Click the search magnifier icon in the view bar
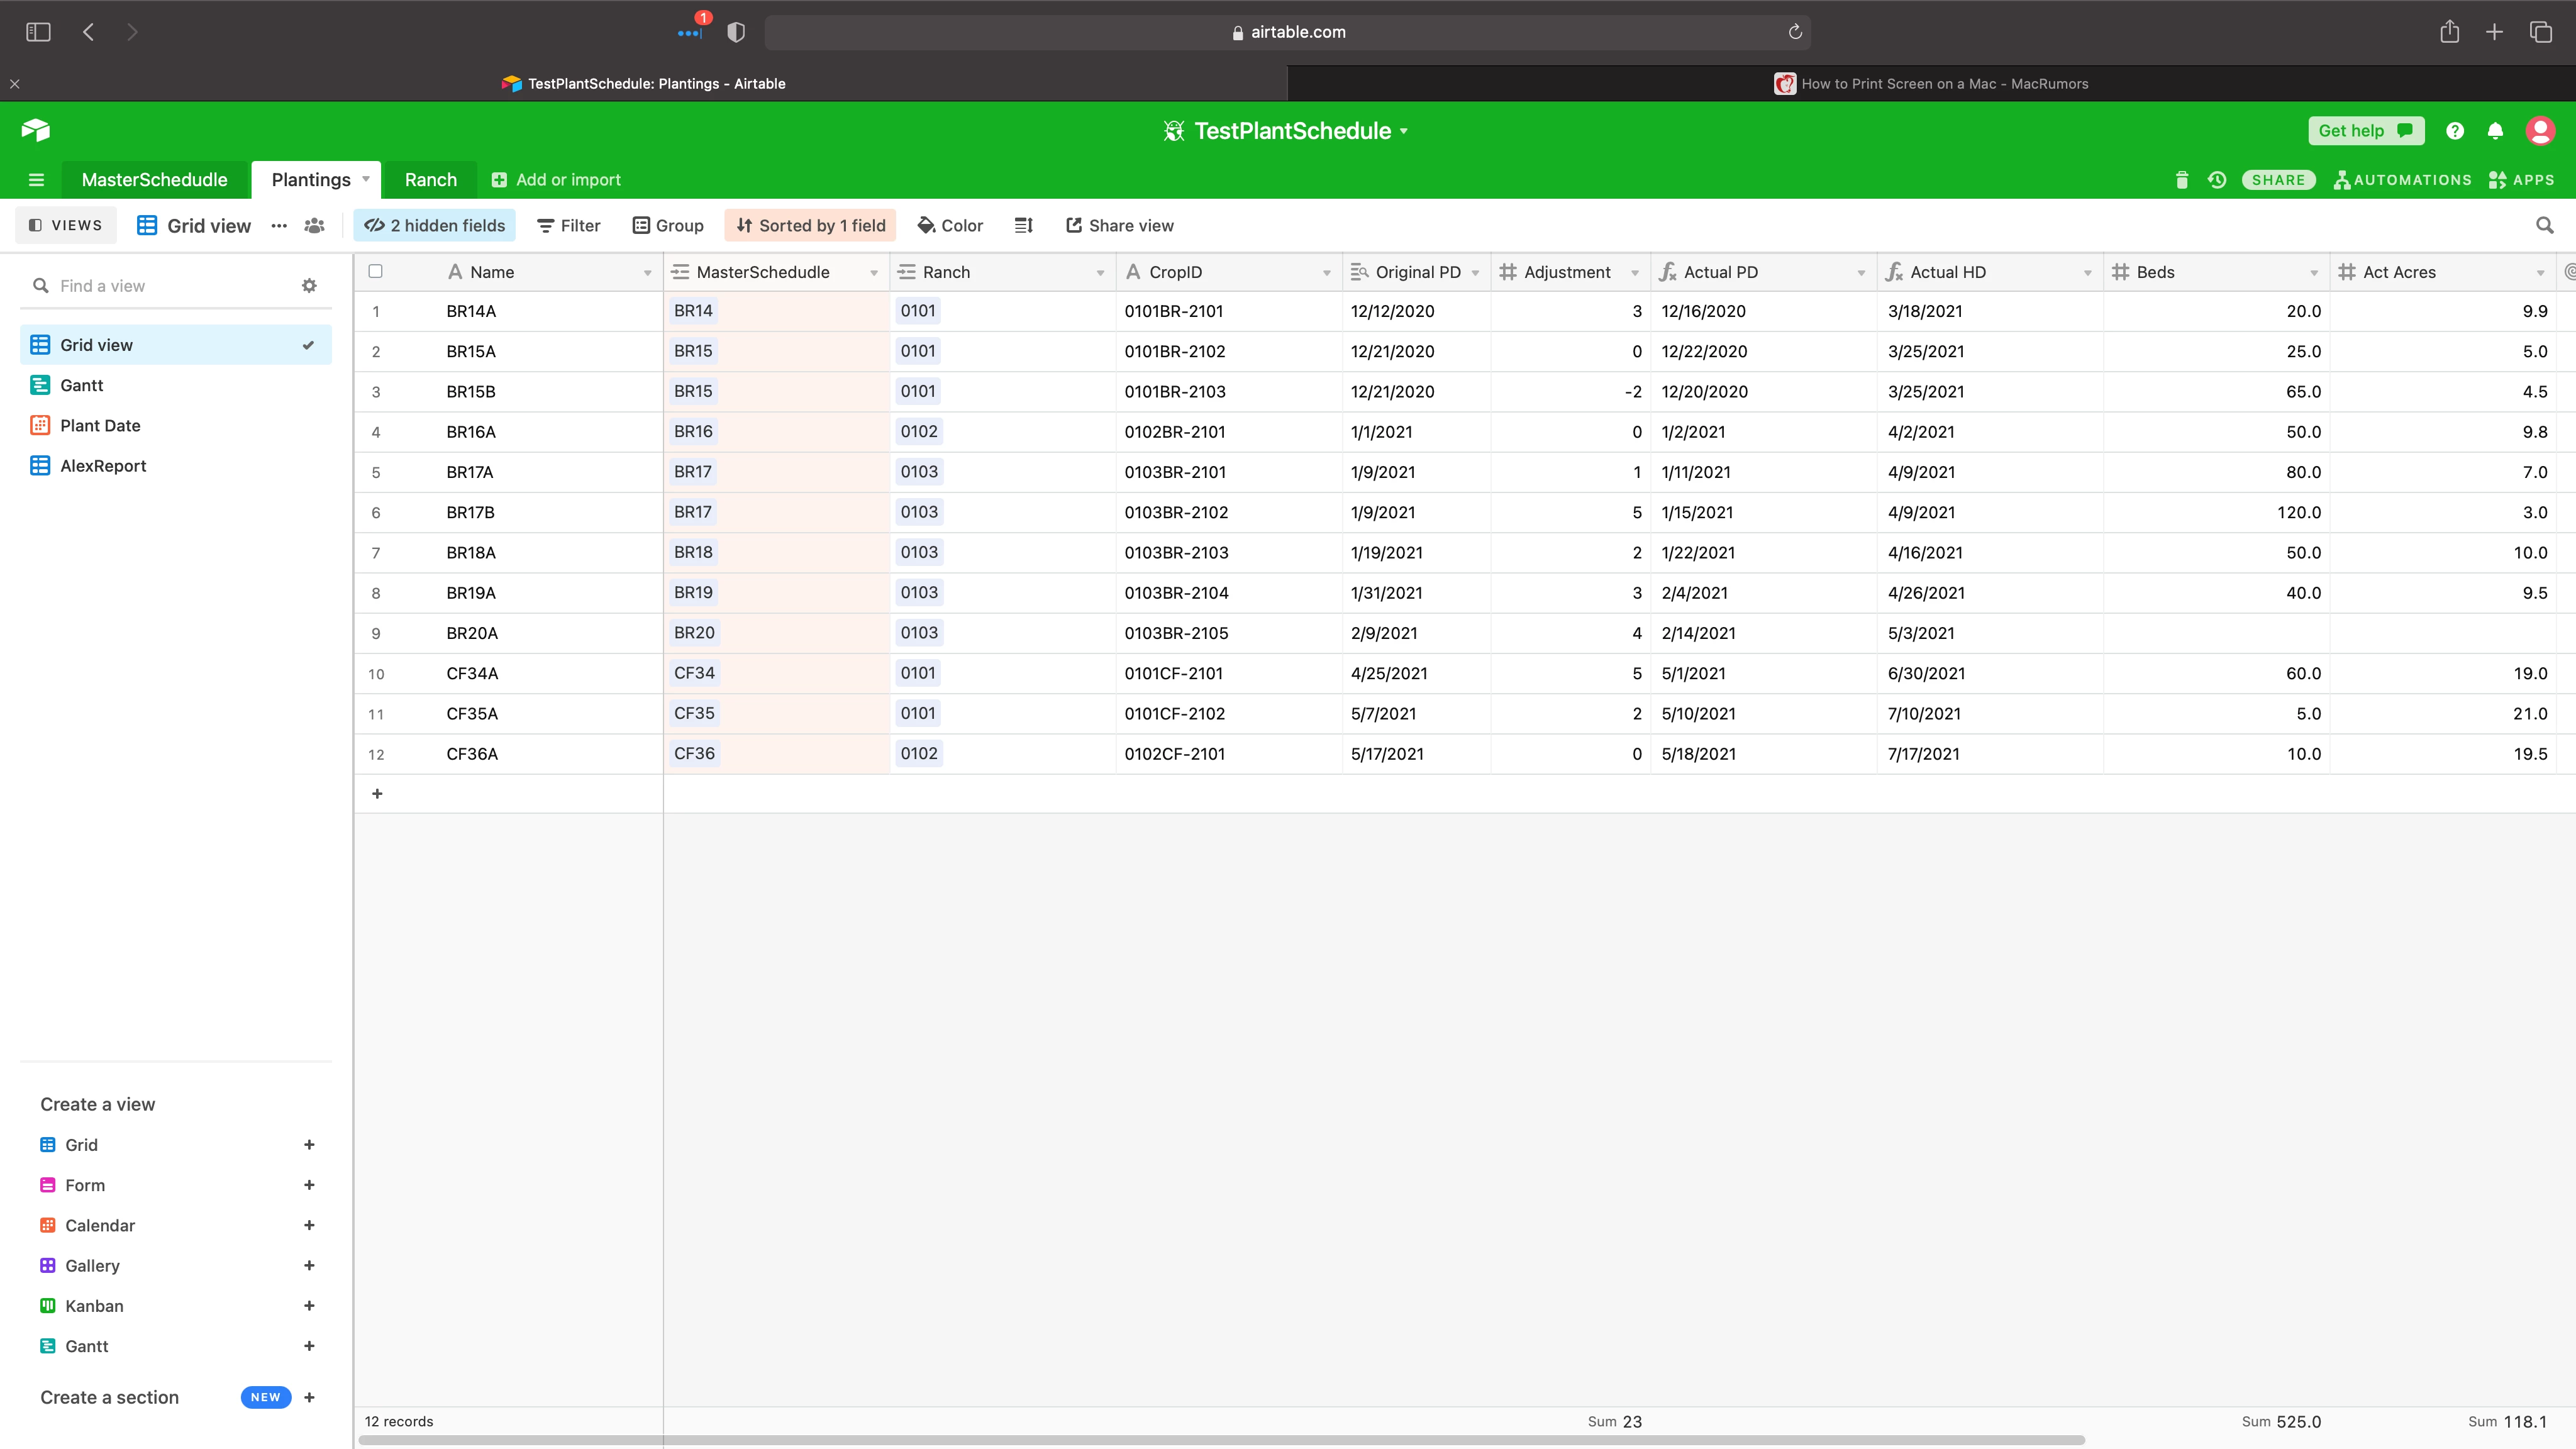This screenshot has width=2576, height=1449. tap(2545, 226)
